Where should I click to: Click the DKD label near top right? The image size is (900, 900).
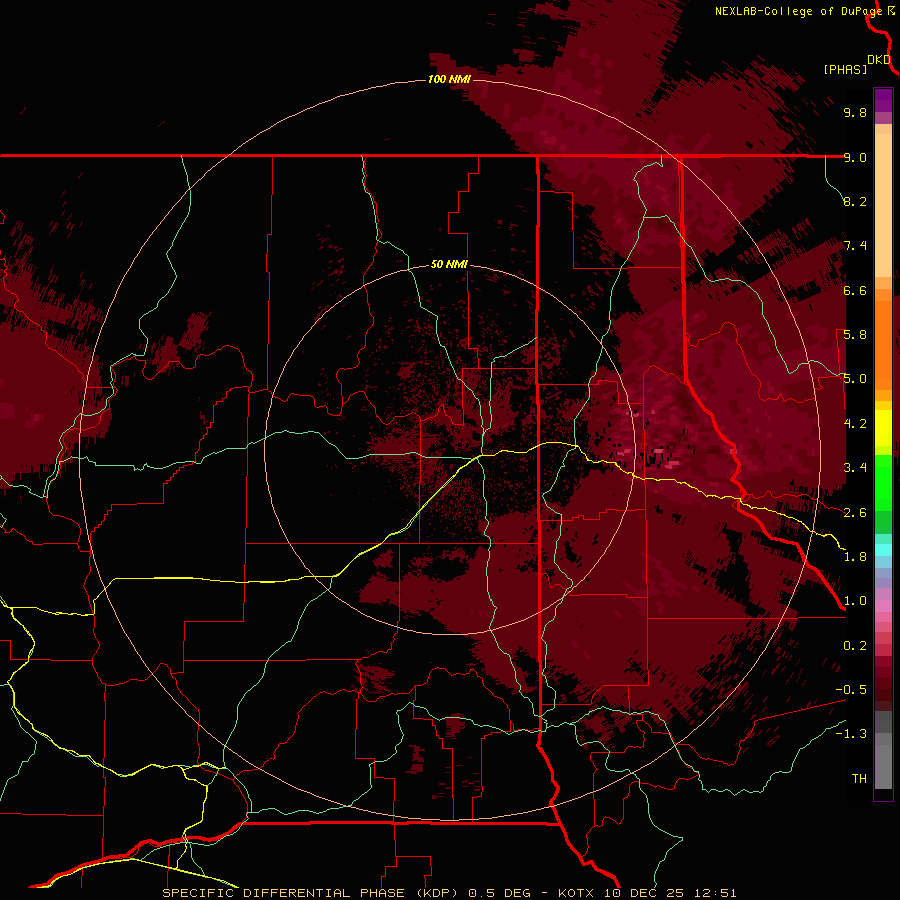[879, 60]
